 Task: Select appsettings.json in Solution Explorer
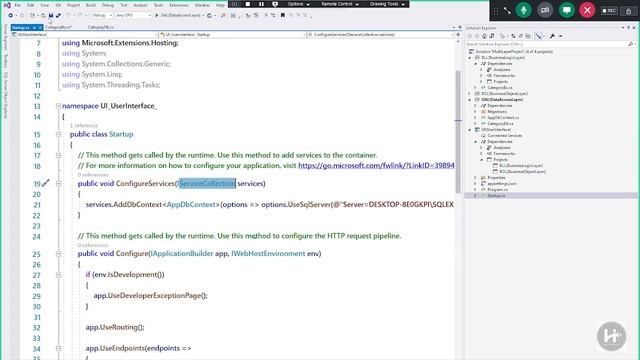coord(502,184)
